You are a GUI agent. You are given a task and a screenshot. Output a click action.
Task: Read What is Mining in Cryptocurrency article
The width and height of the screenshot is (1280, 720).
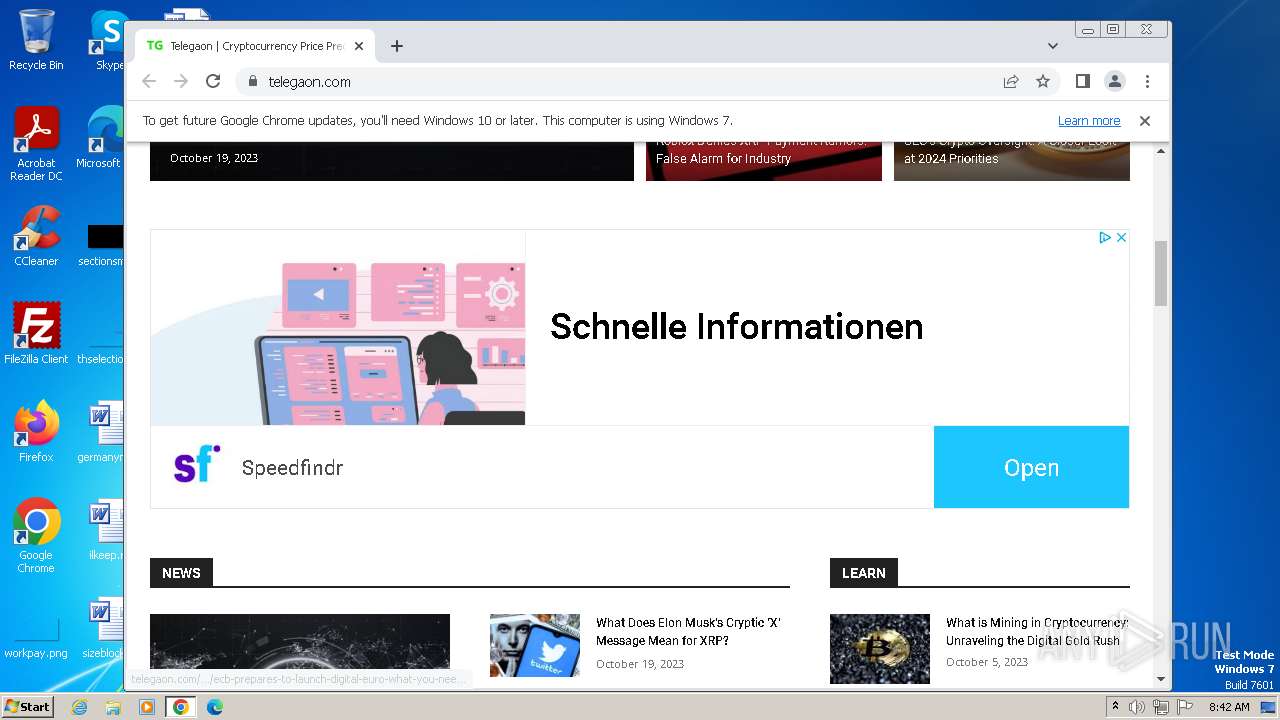[1036, 631]
